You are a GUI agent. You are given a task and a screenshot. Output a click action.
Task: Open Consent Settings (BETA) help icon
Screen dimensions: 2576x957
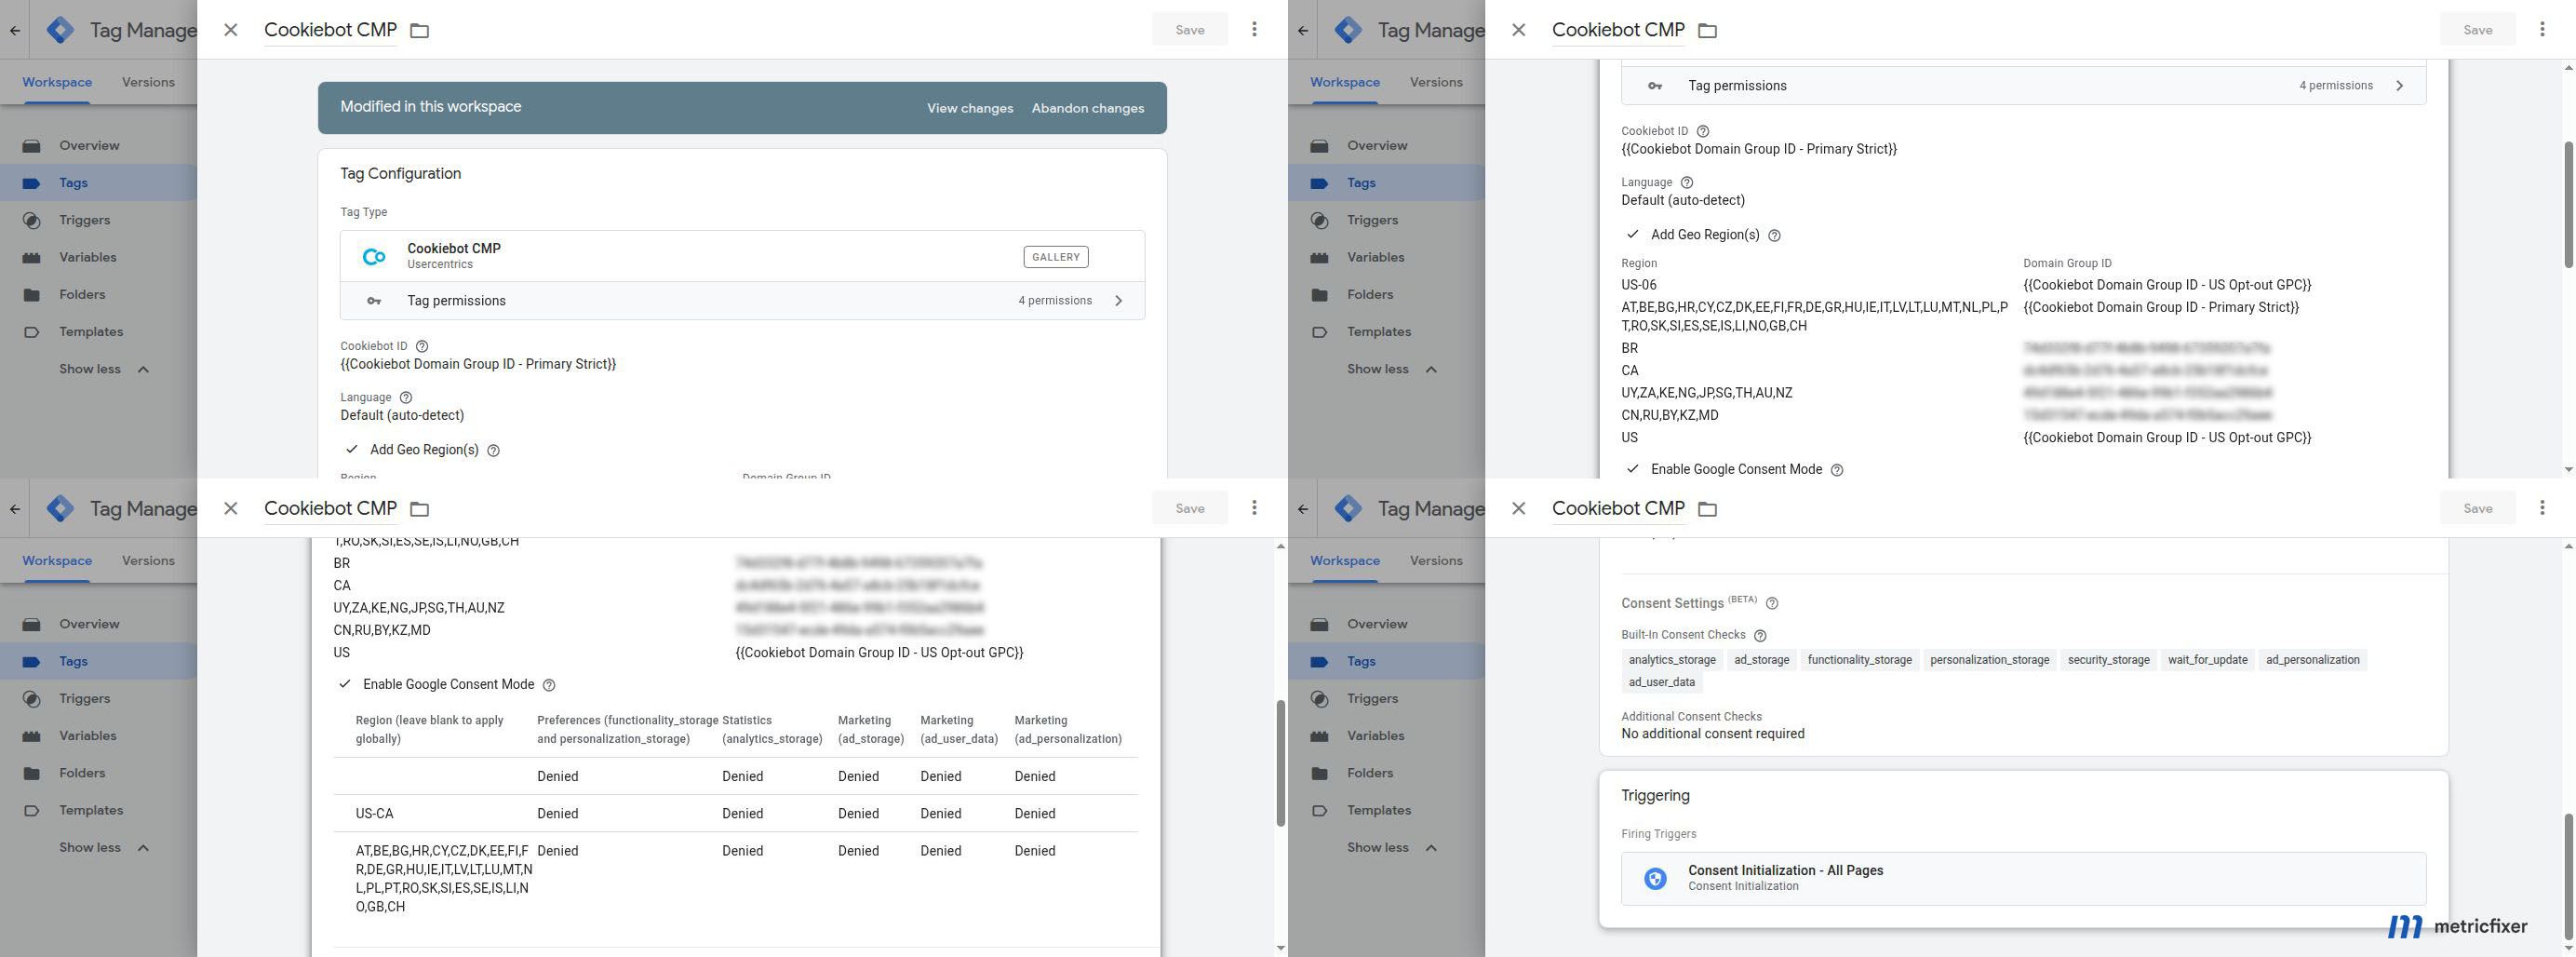1772,603
